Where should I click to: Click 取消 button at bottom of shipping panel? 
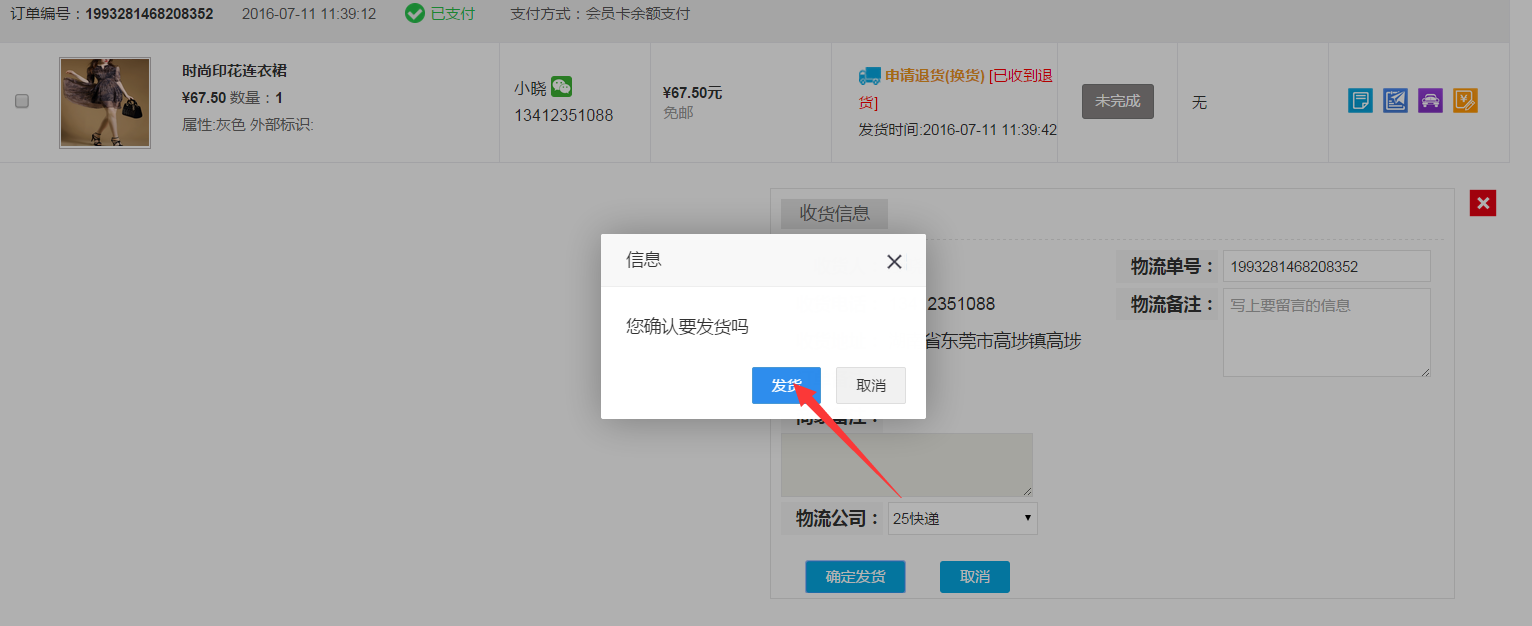(974, 577)
